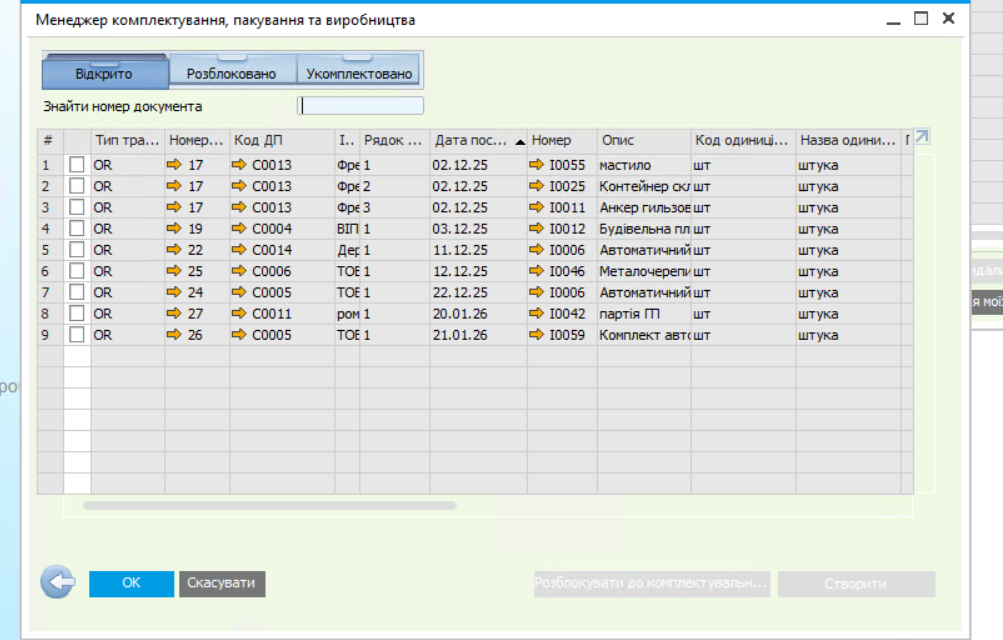Click the Скасувати button
1003x640 pixels.
222,583
